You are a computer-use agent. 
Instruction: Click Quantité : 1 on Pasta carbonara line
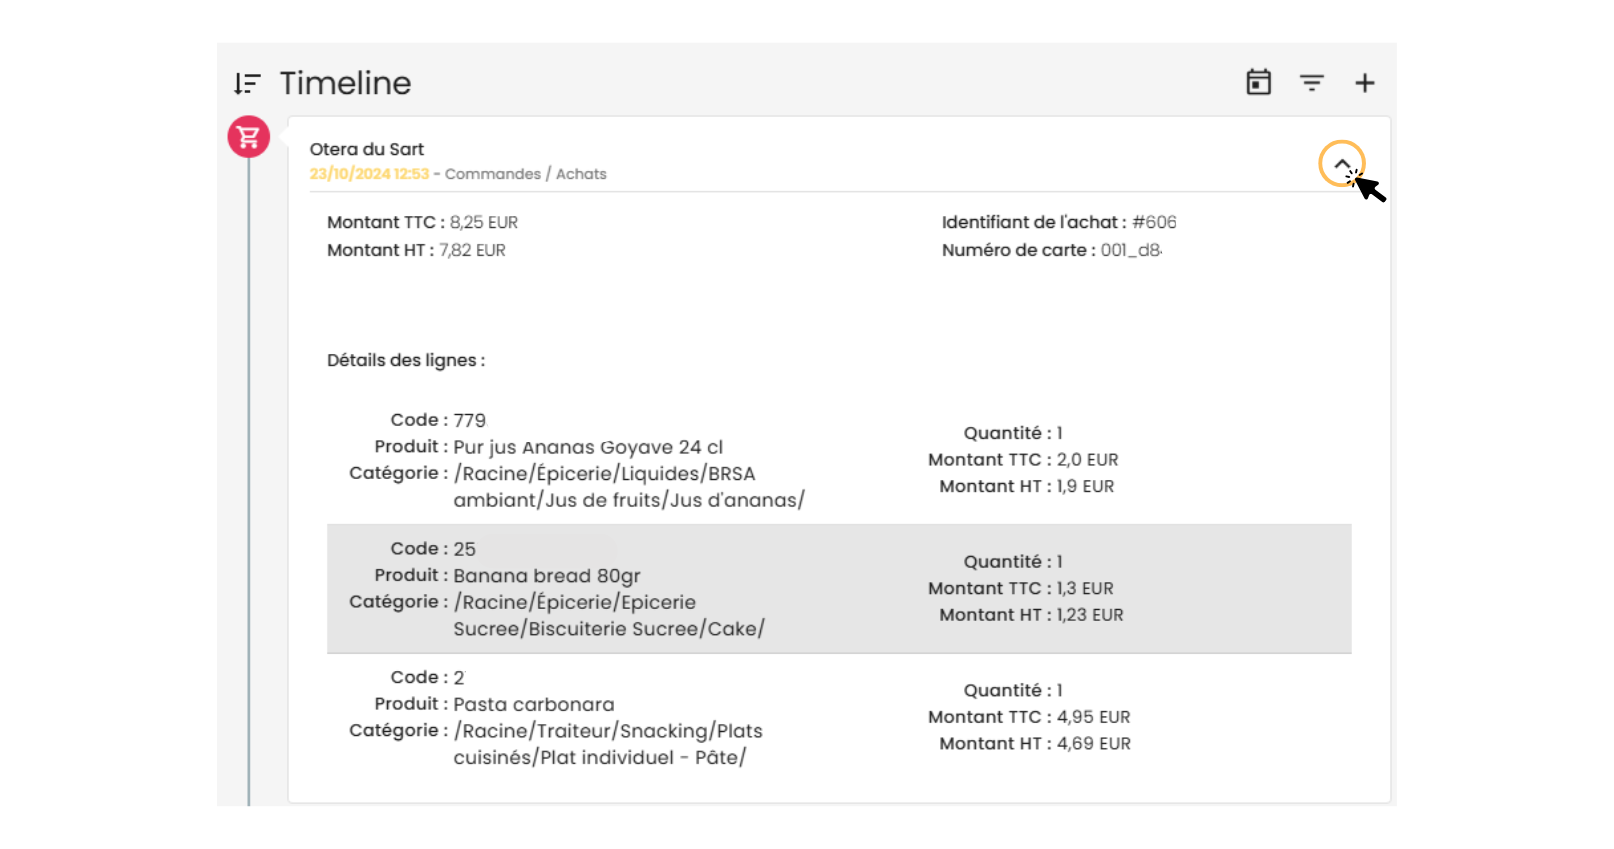pos(1013,691)
